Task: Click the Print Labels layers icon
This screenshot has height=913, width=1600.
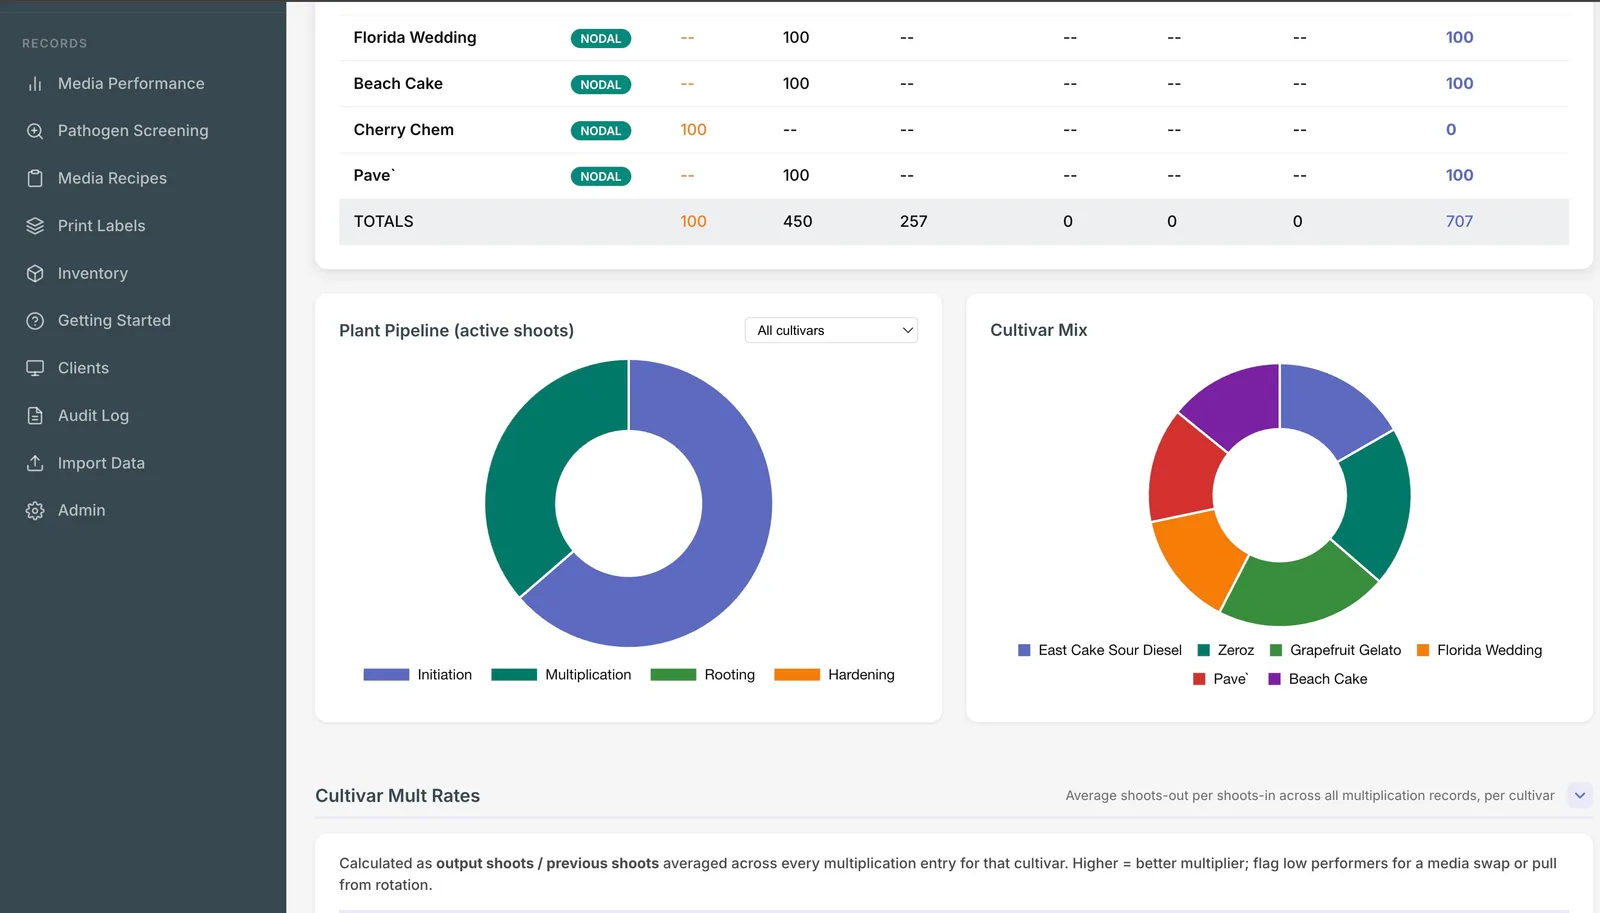Action: point(35,226)
